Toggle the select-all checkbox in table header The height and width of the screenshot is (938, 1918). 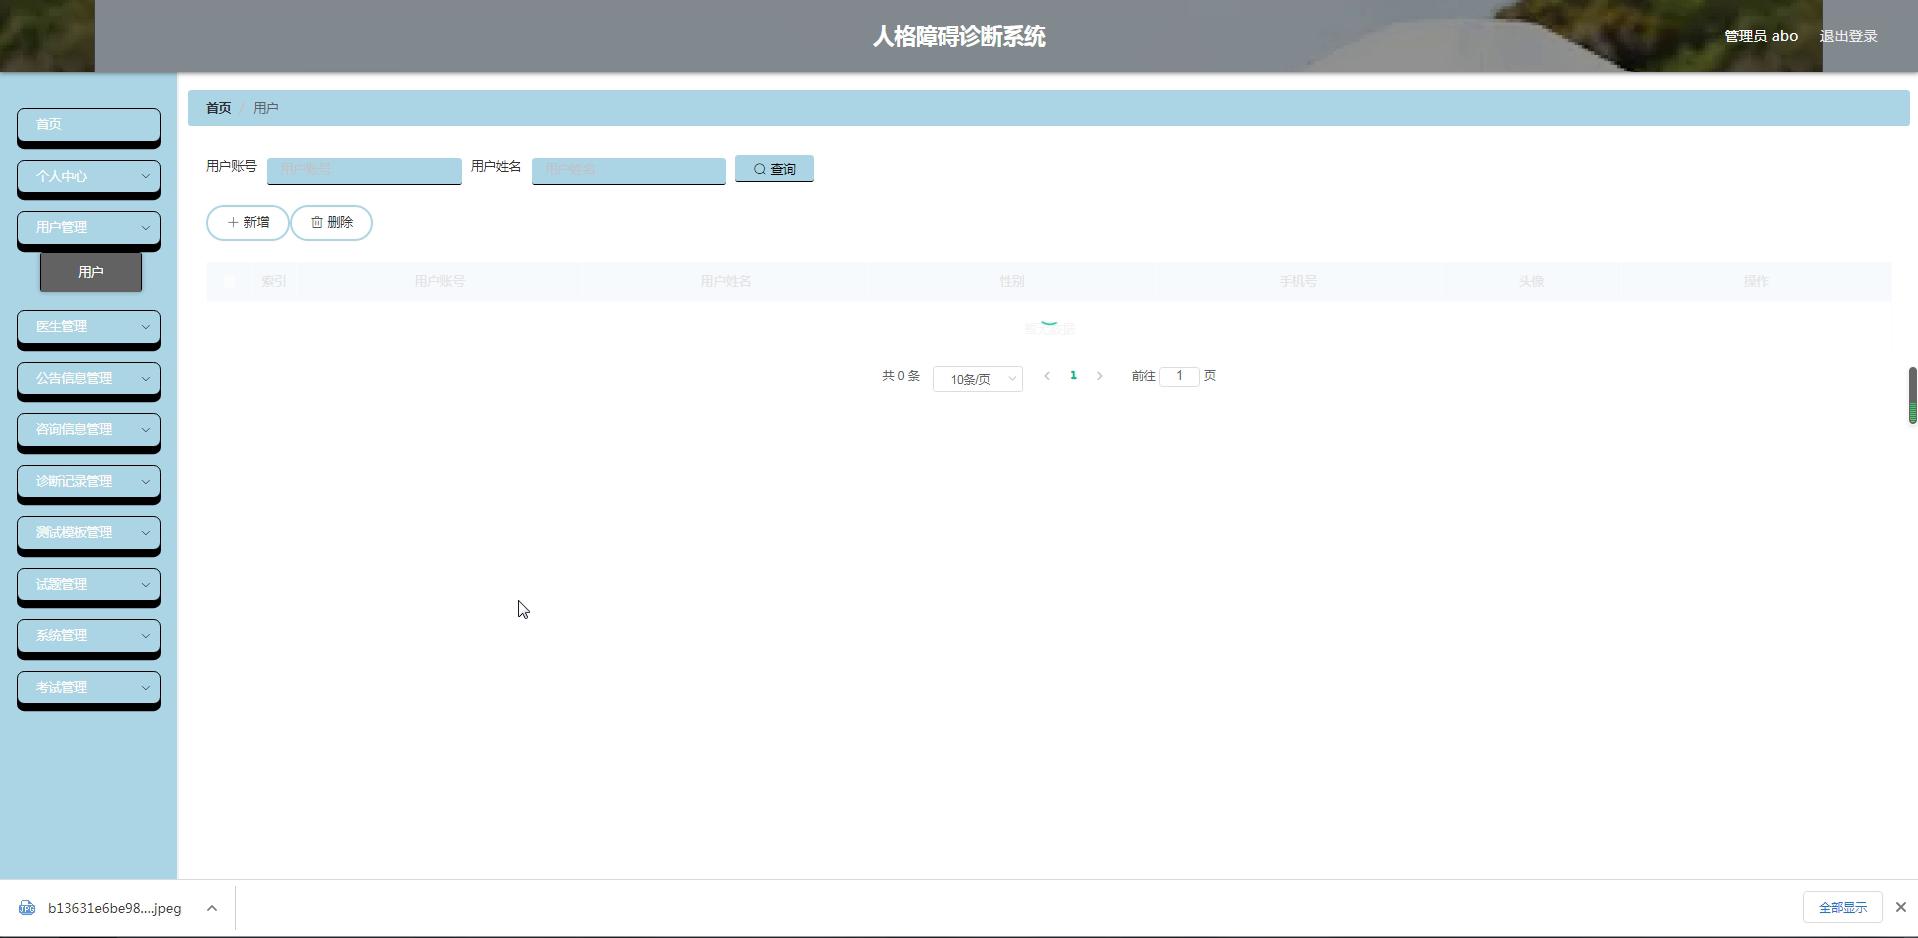point(229,282)
